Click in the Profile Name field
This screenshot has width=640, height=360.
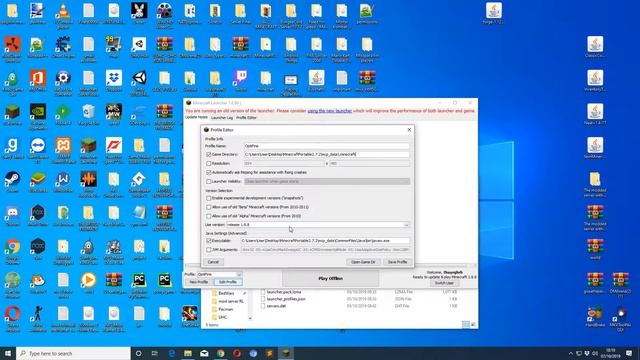coord(327,146)
